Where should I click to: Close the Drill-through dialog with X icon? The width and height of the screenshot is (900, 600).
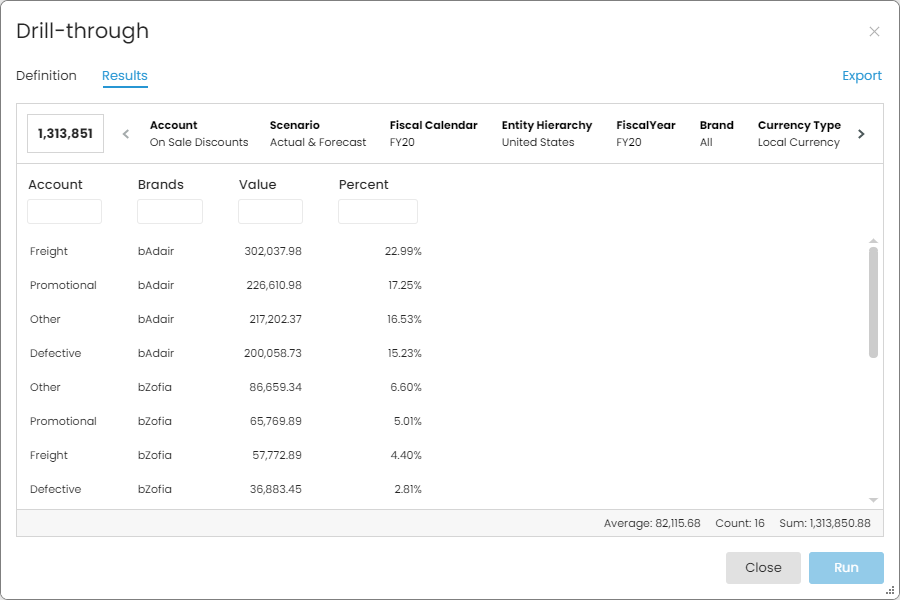[x=874, y=32]
